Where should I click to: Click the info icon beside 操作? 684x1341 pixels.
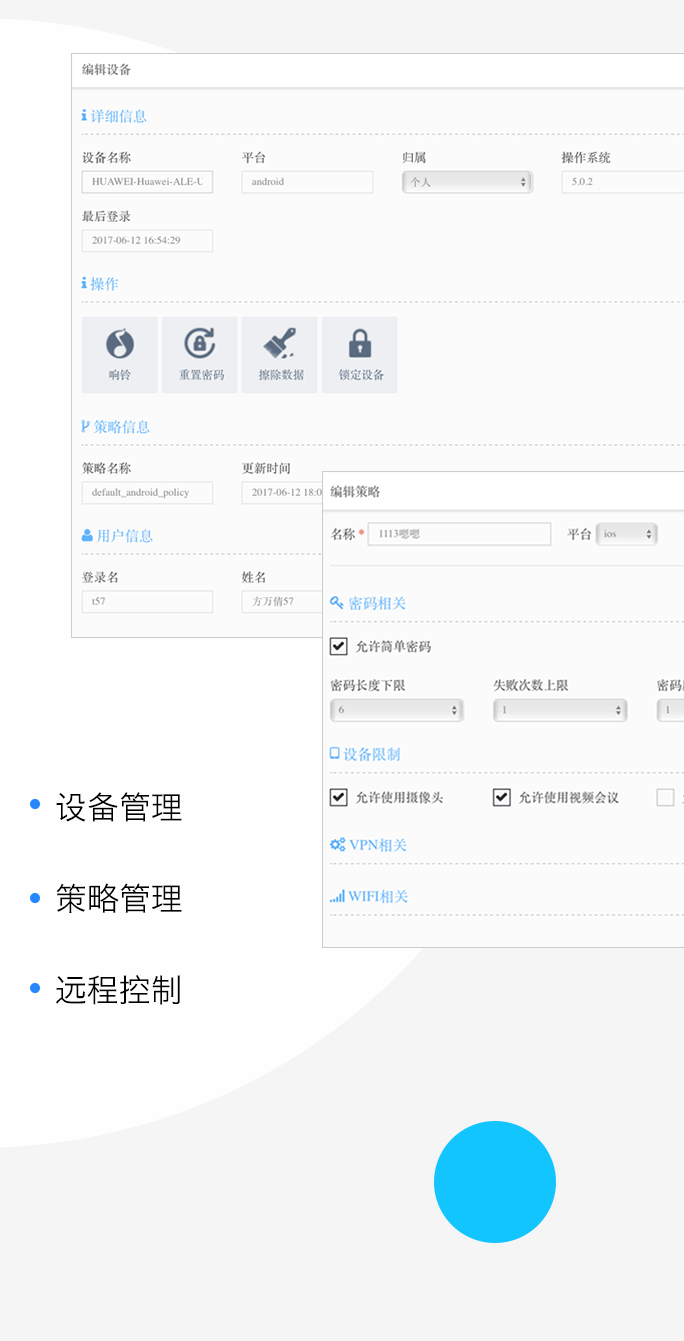84,284
